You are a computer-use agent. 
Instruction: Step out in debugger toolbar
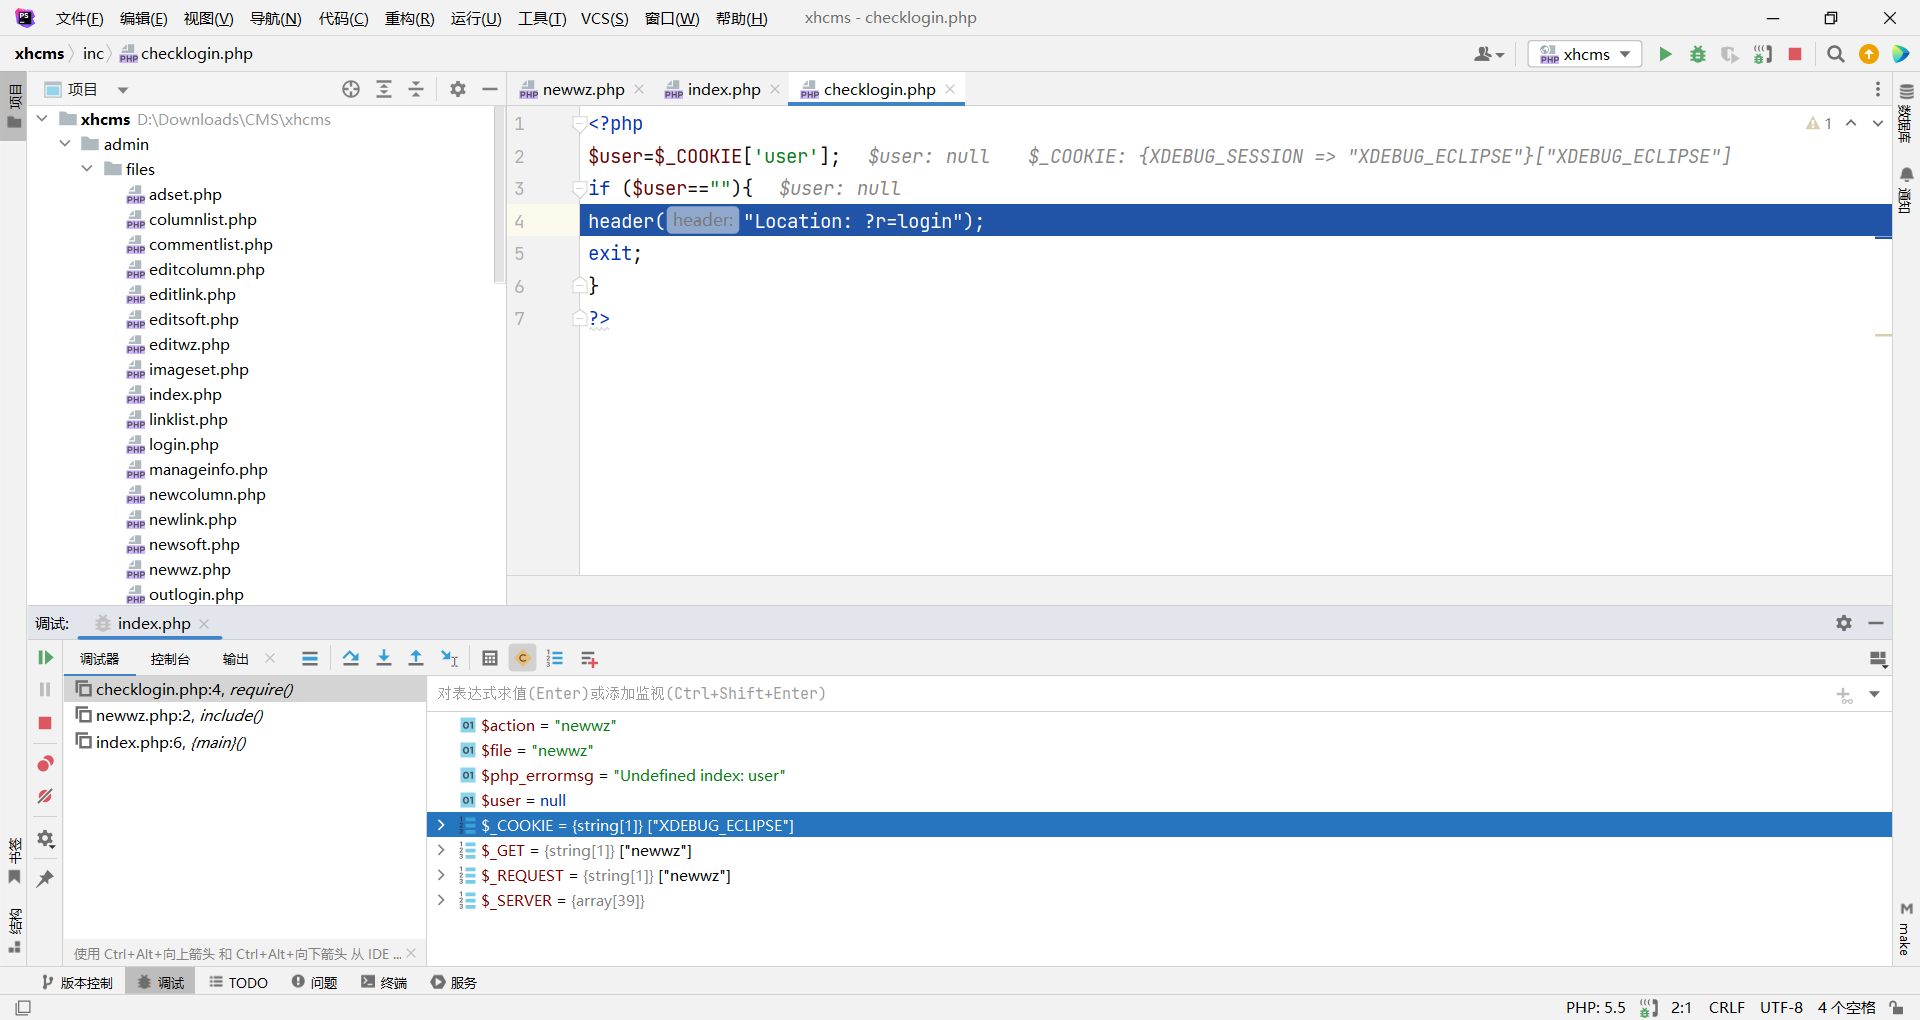416,659
